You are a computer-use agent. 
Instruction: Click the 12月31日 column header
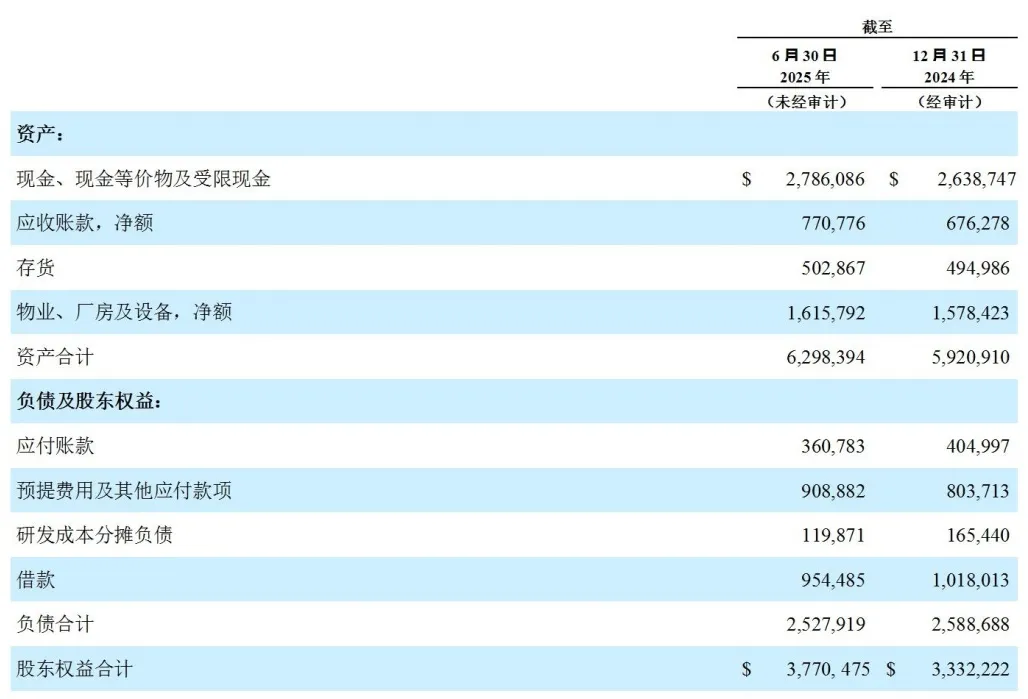point(950,56)
